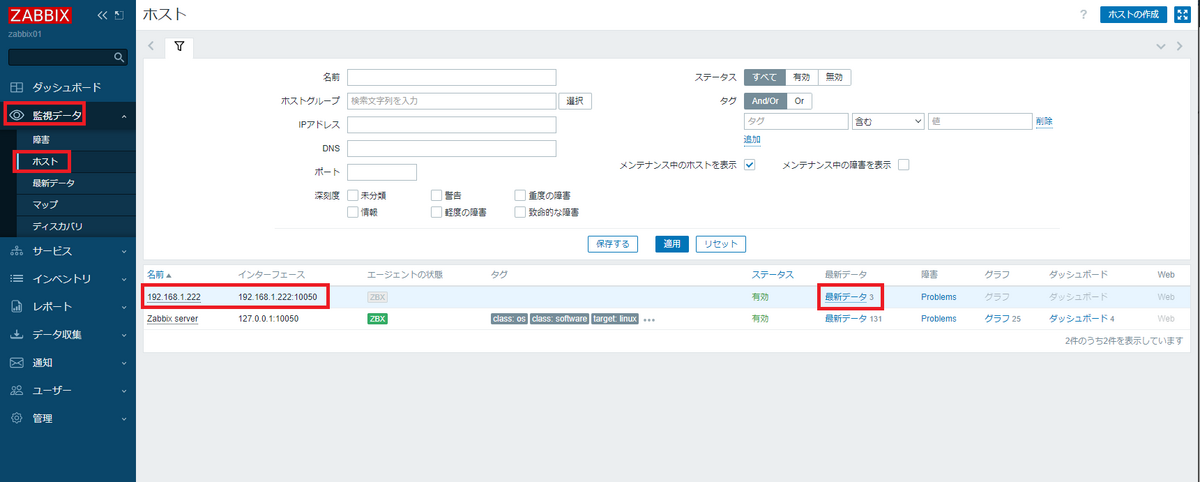
Task: Click the three-dots more tags icon
Action: point(649,320)
